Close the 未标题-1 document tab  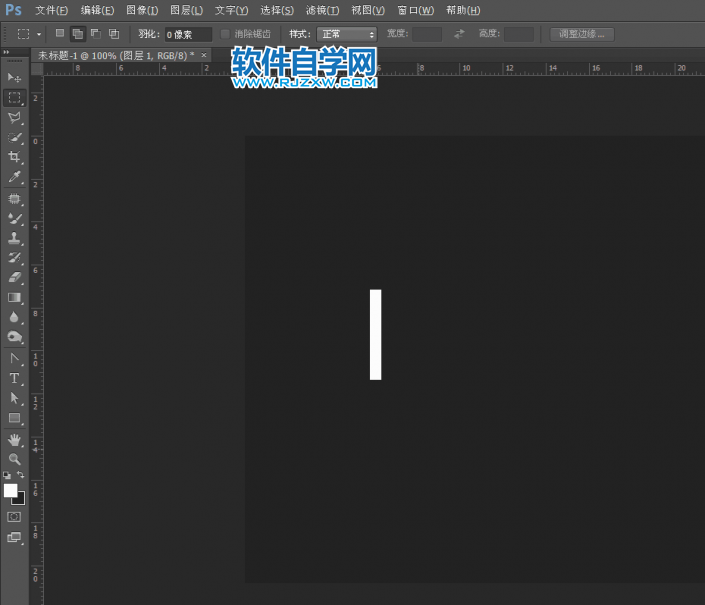click(x=204, y=55)
